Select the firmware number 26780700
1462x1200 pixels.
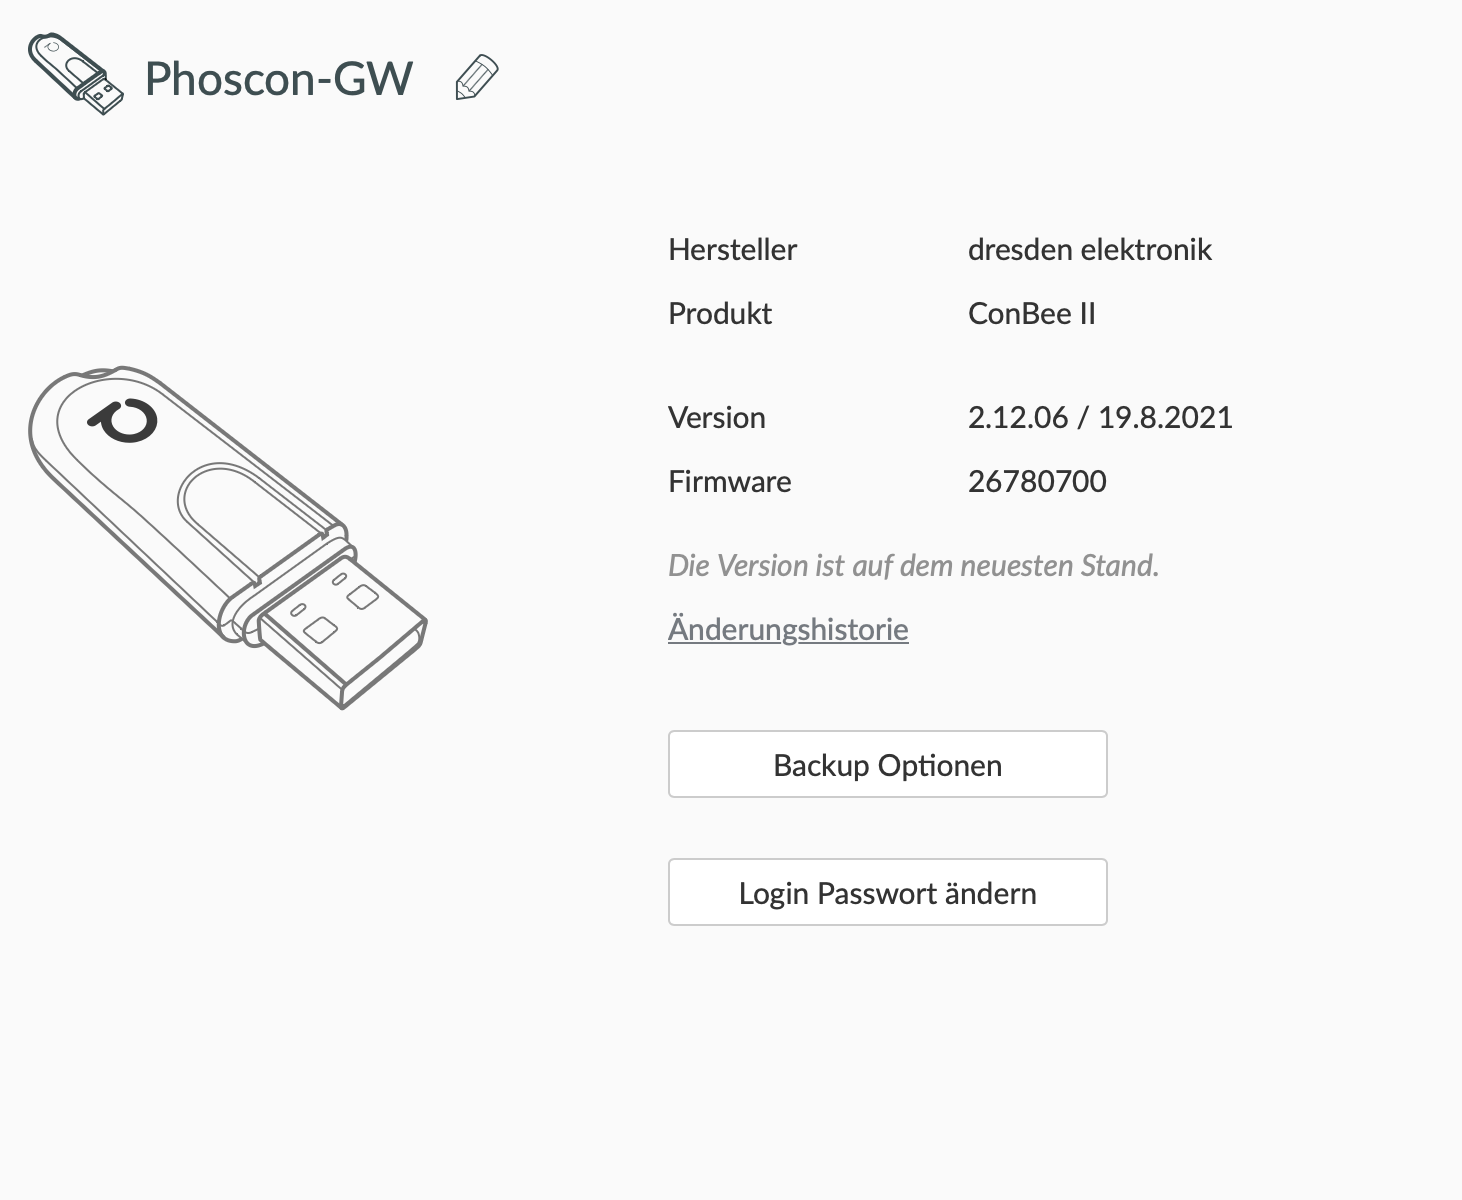click(x=1037, y=481)
